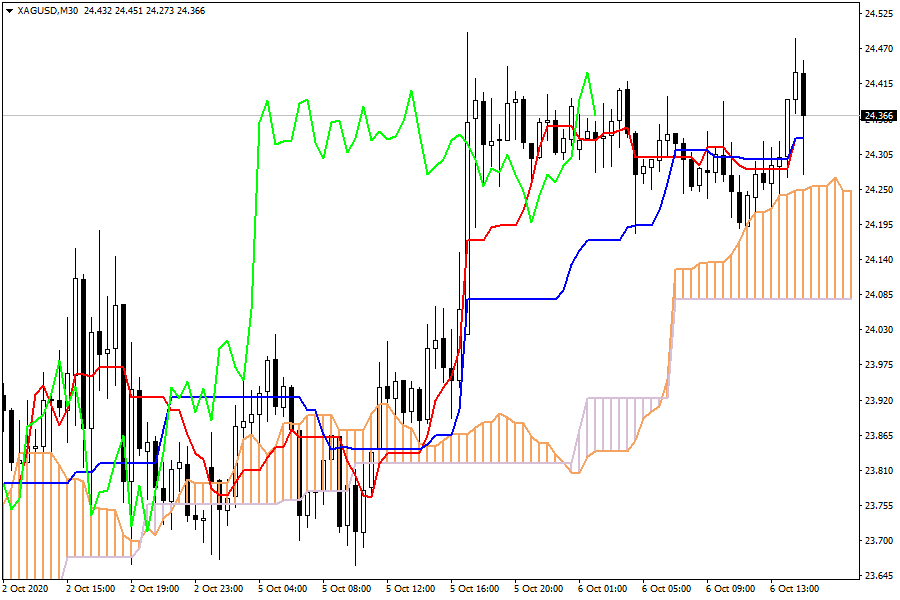Click the 5 Oct 12:00 time label
The image size is (900, 600).
click(411, 588)
